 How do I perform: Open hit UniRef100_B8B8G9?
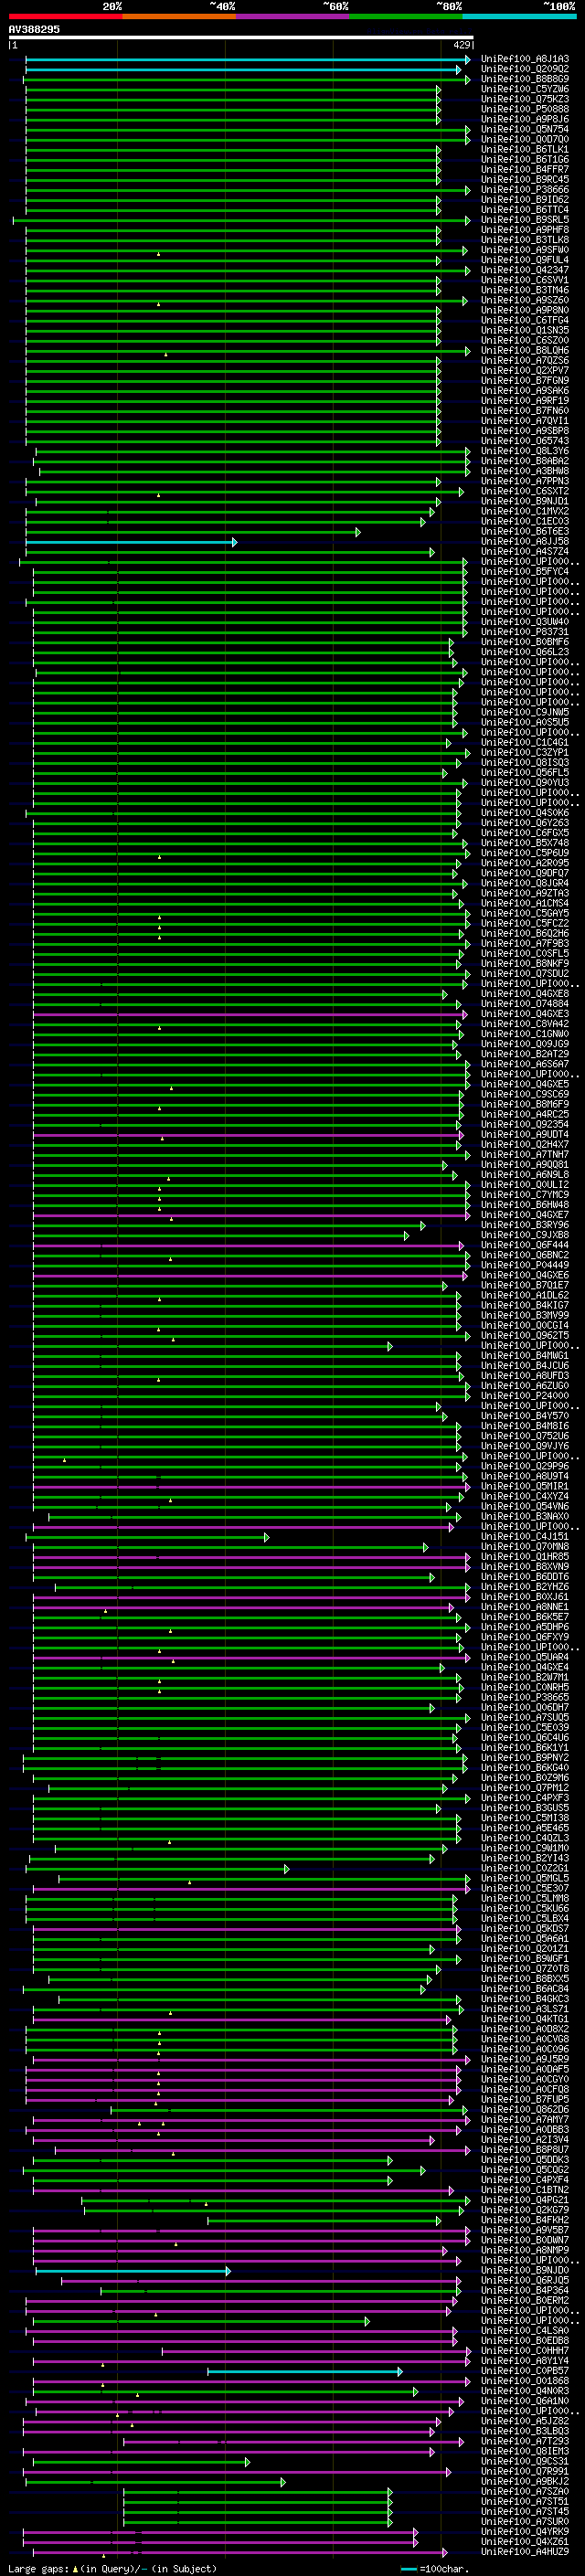(x=525, y=79)
